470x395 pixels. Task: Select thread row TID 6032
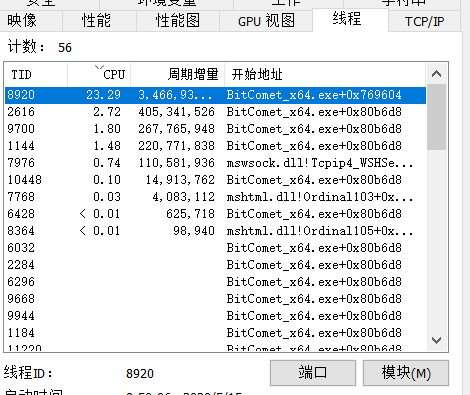tap(215, 248)
